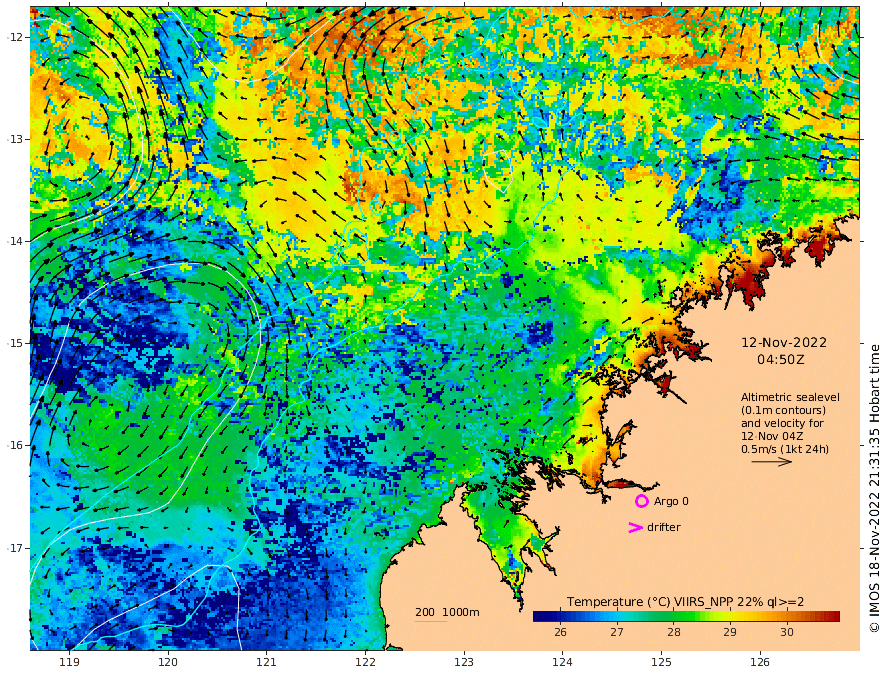The height and width of the screenshot is (680, 880).
Task: Click the 'drifter' legend label
Action: 663,527
